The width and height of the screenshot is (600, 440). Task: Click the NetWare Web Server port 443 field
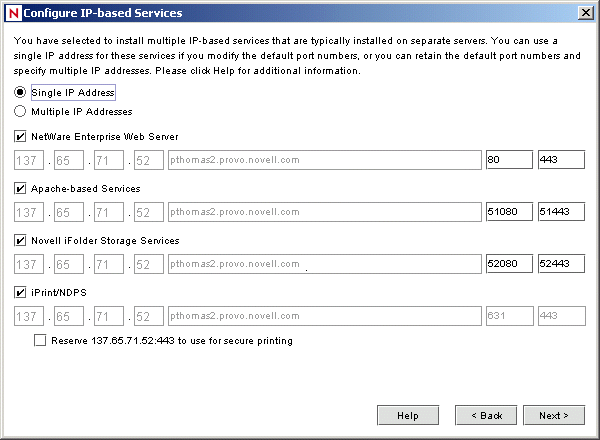coord(561,160)
